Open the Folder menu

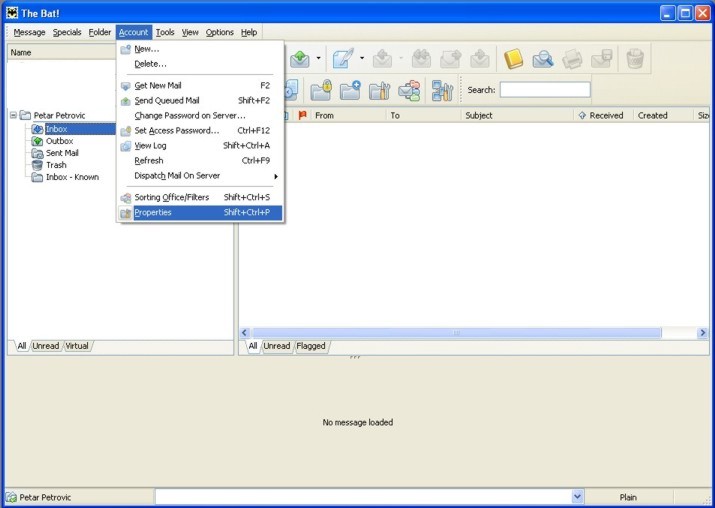pyautogui.click(x=99, y=32)
